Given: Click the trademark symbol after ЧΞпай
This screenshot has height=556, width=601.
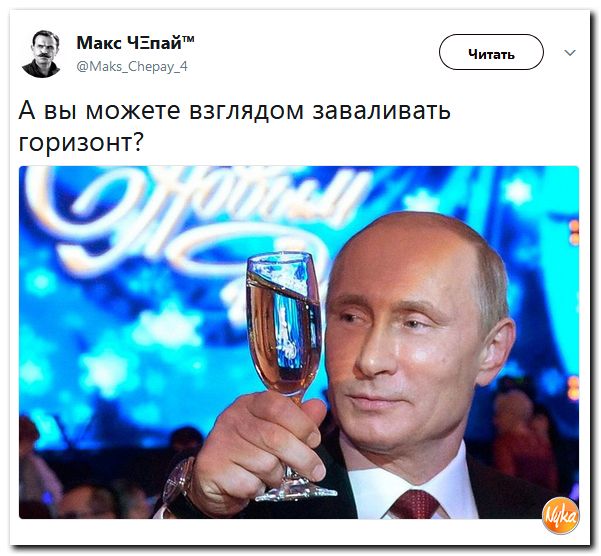Looking at the screenshot, I should (189, 39).
